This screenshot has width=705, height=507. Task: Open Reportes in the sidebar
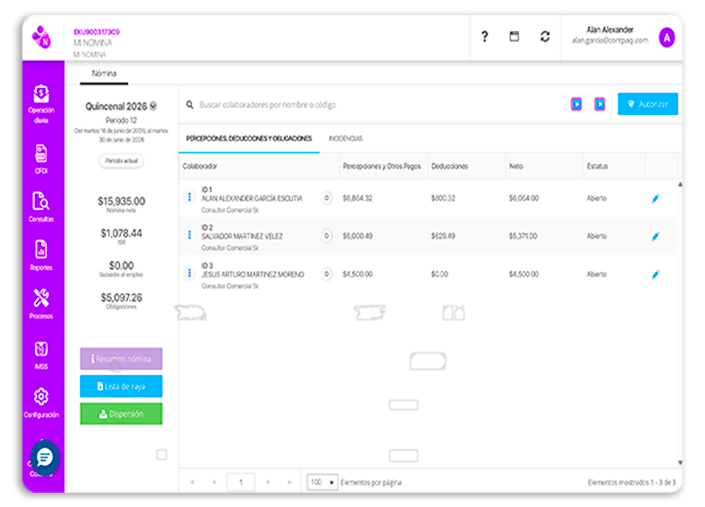click(41, 255)
